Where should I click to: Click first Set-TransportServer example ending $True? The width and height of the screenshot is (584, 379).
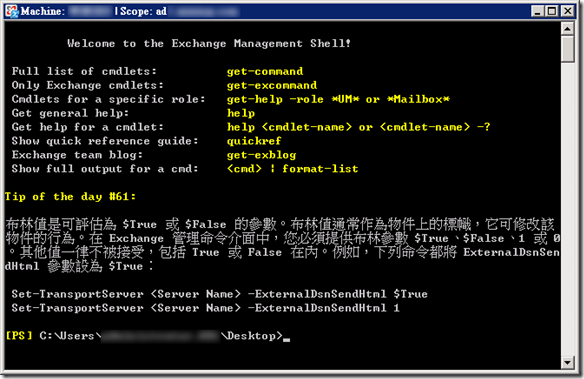pyautogui.click(x=219, y=294)
